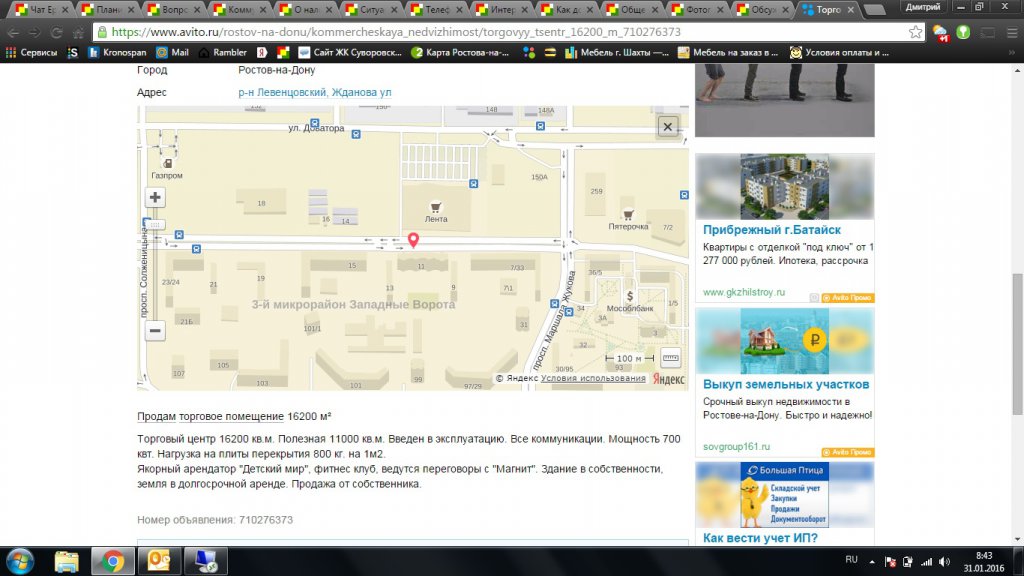This screenshot has width=1024, height=576.
Task: Open File Explorer from the taskbar
Action: (66, 562)
